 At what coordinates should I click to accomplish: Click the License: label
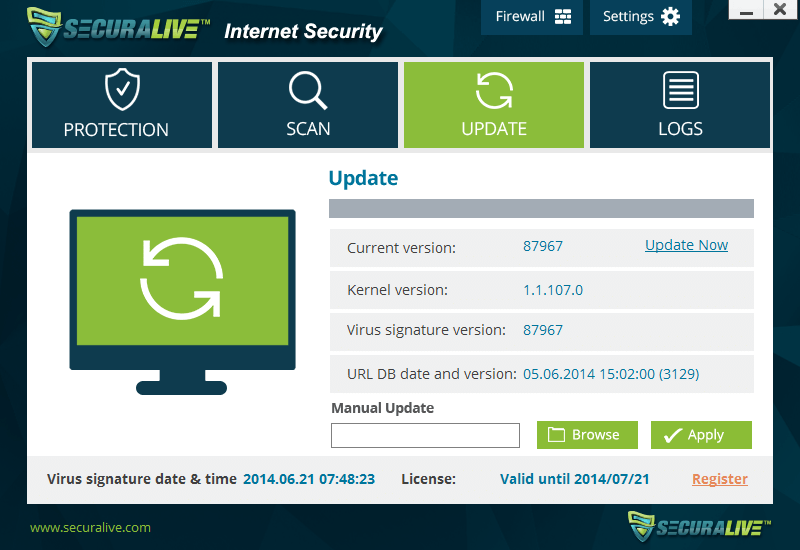click(x=429, y=479)
